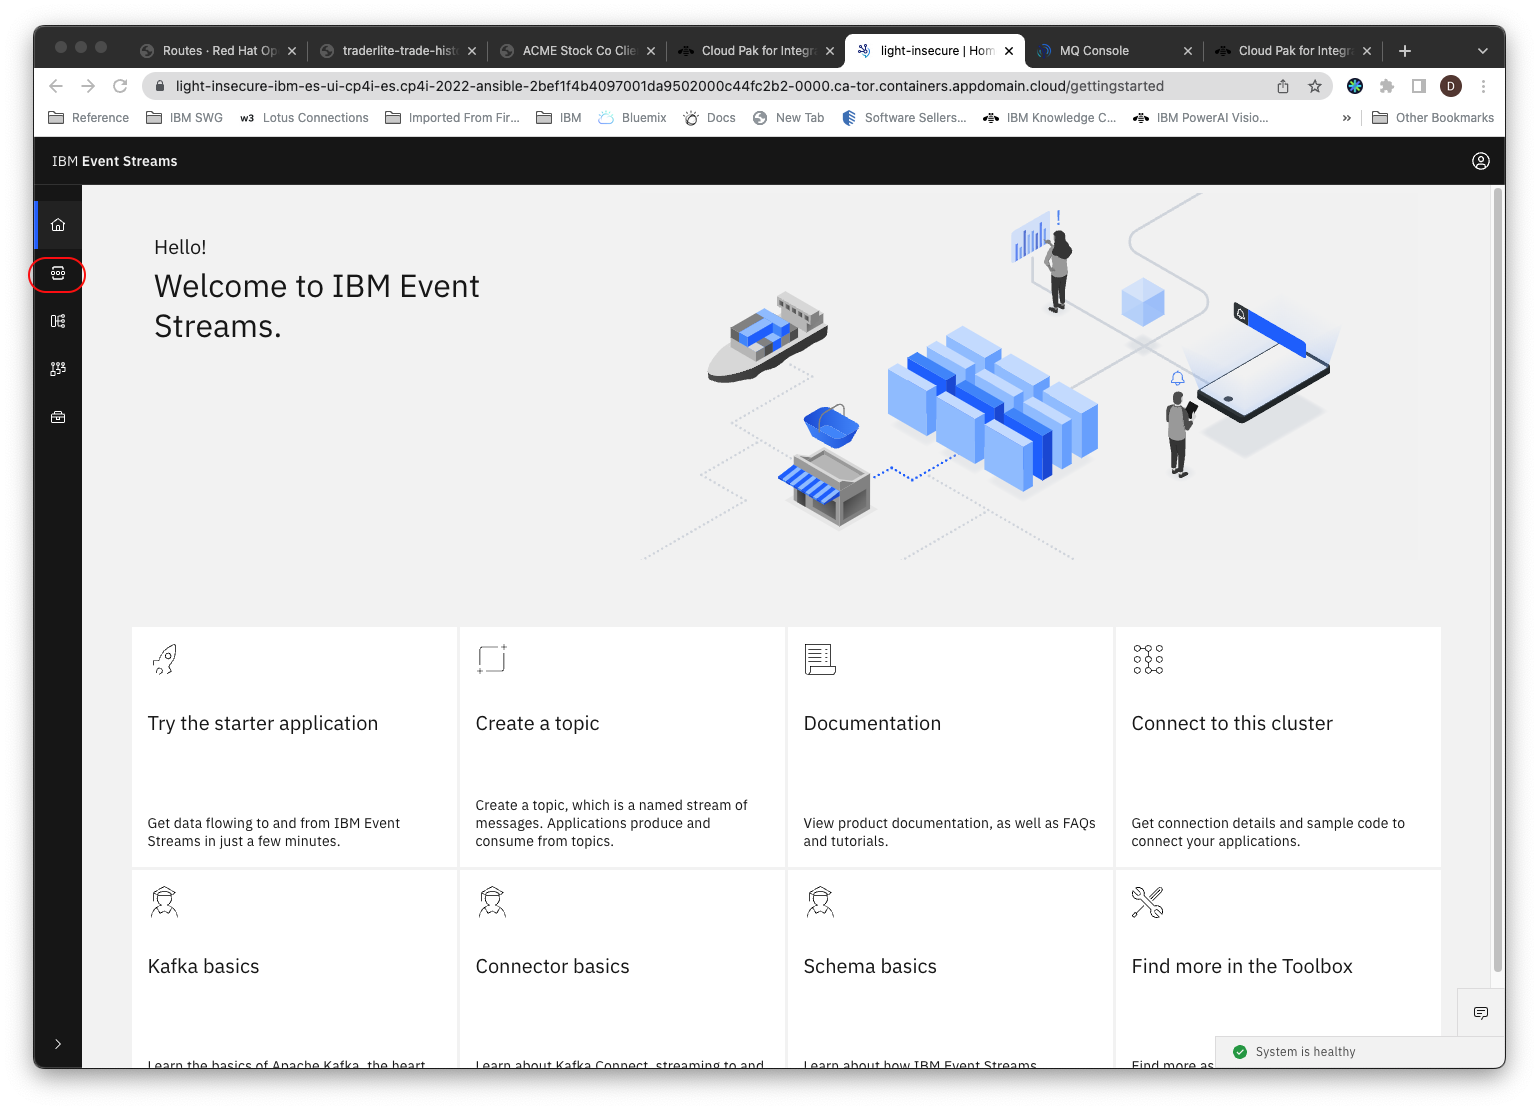Open the feedback chat icon button
Screen dimensions: 1539x1110
[x=1481, y=1013]
